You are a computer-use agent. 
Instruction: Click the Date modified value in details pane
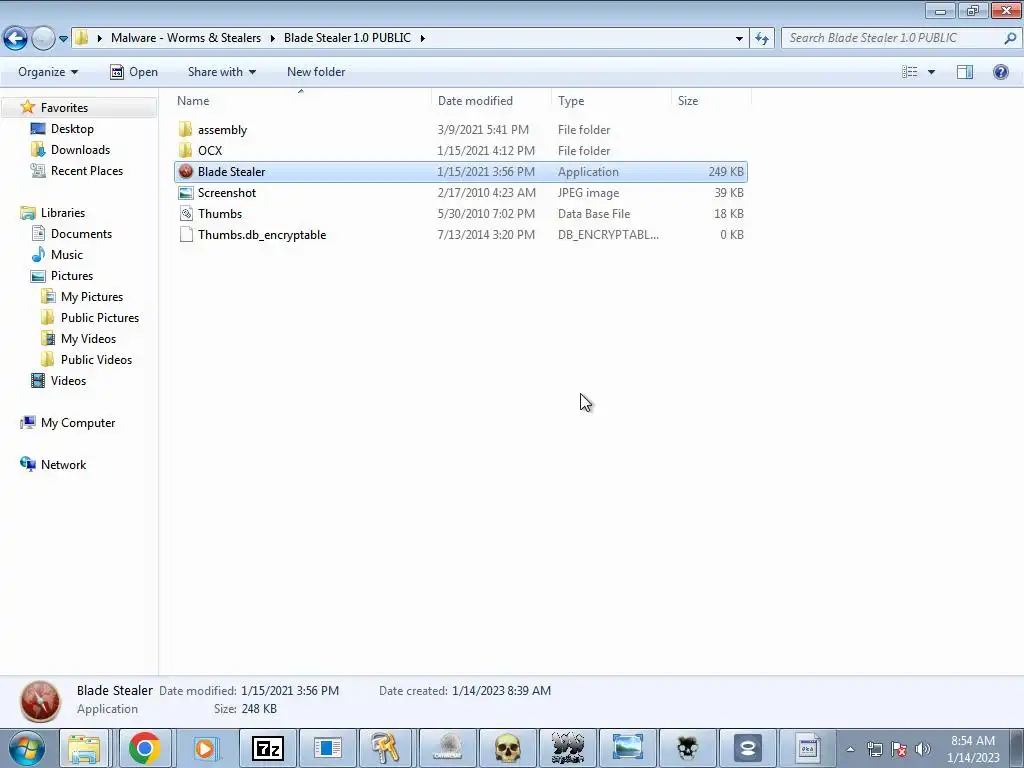point(290,690)
